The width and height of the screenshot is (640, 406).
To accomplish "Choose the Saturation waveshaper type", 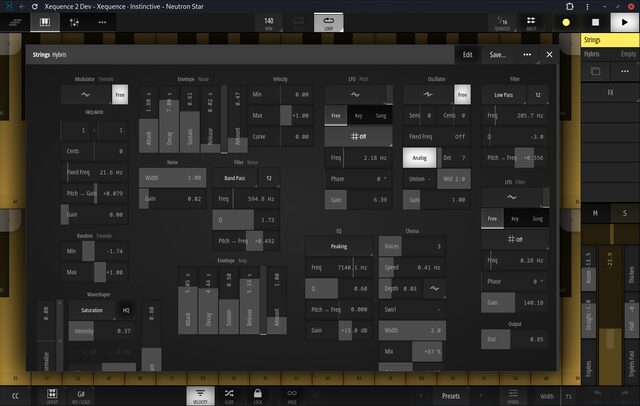I will coord(92,310).
